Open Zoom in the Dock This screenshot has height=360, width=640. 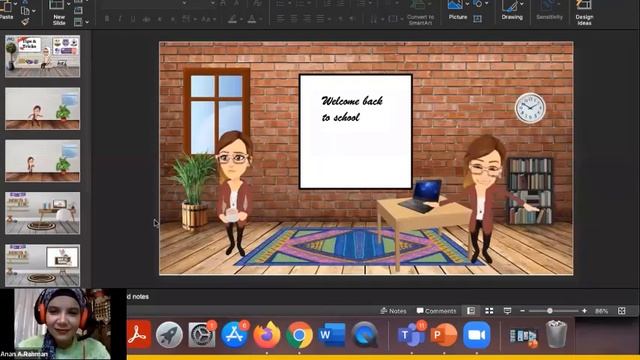click(477, 335)
